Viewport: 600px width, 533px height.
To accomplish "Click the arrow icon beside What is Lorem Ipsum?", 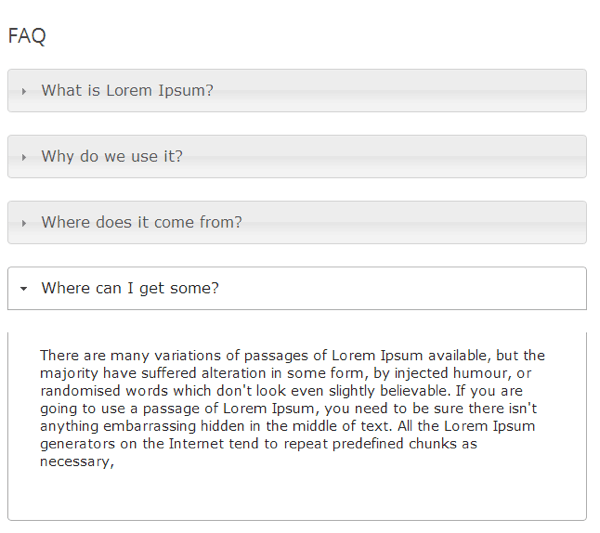I will pyautogui.click(x=24, y=91).
